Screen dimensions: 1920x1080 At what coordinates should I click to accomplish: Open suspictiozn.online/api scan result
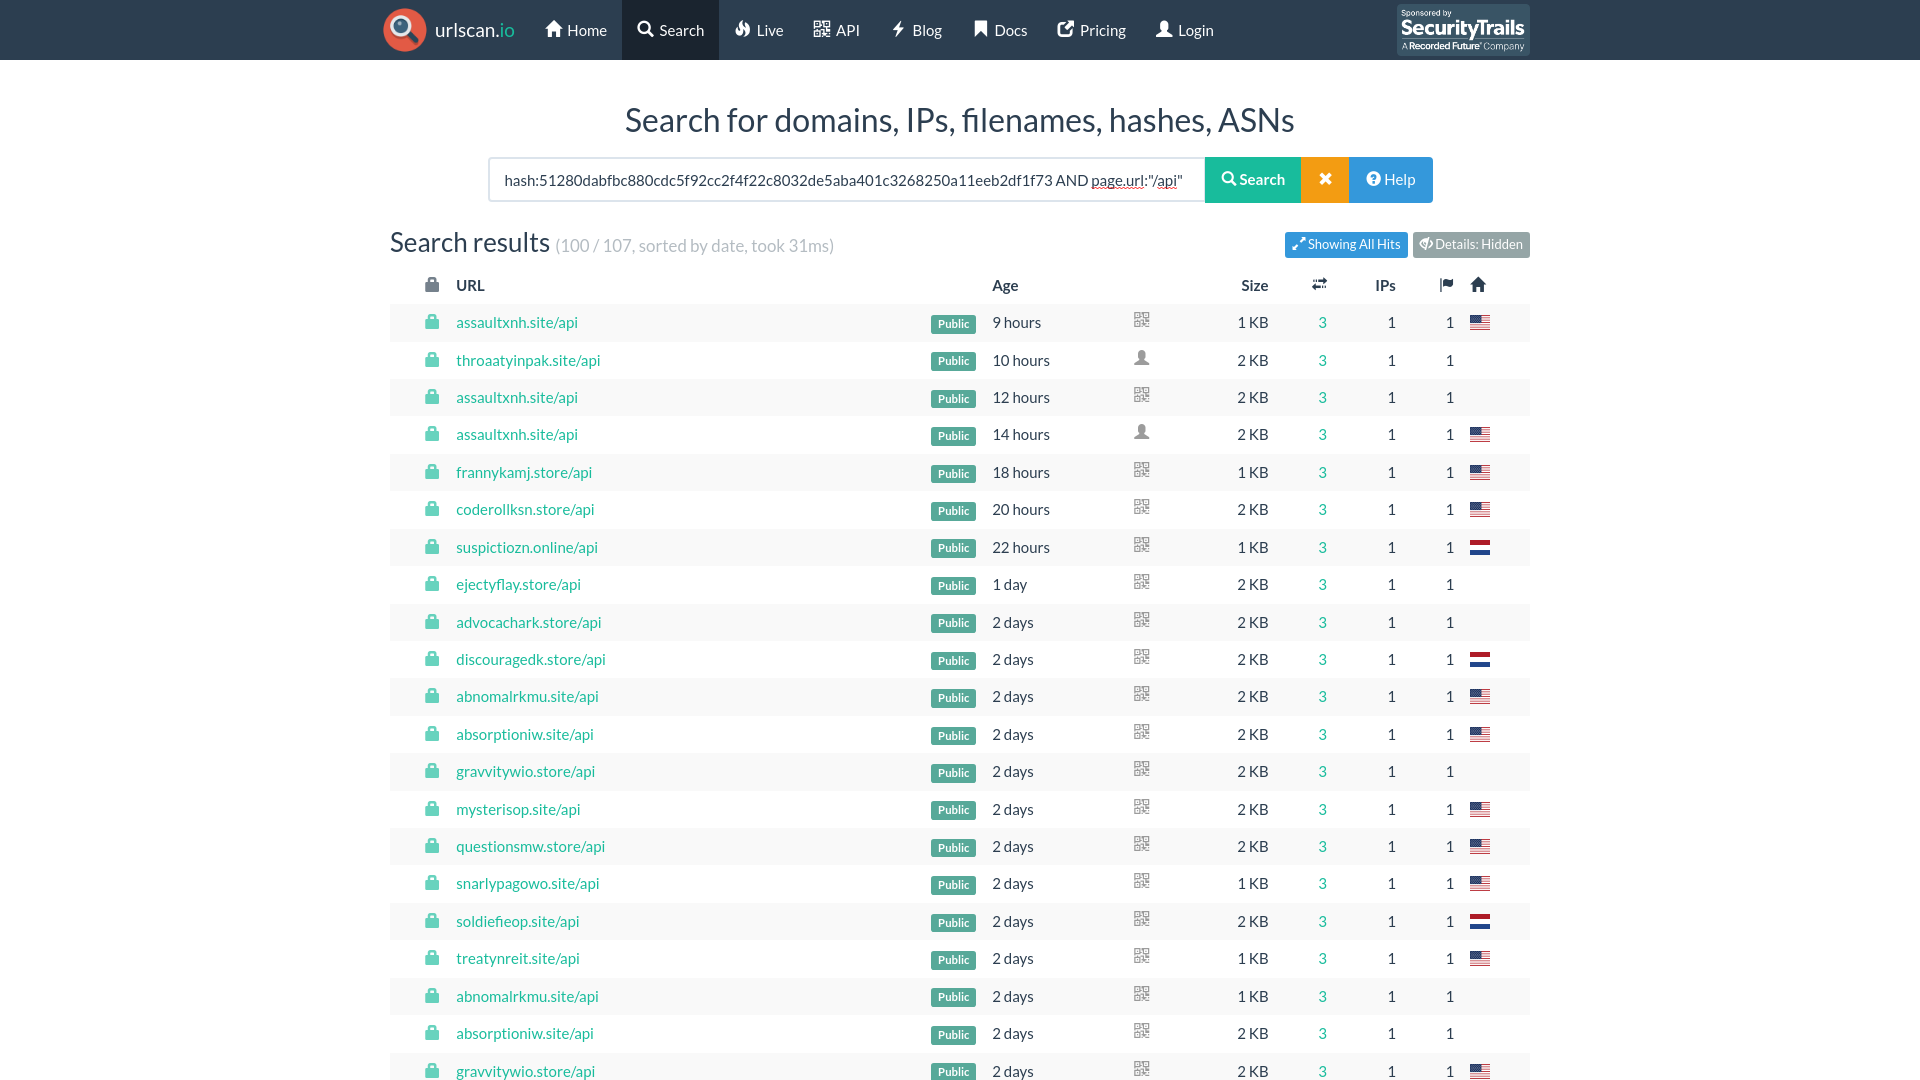(x=527, y=546)
